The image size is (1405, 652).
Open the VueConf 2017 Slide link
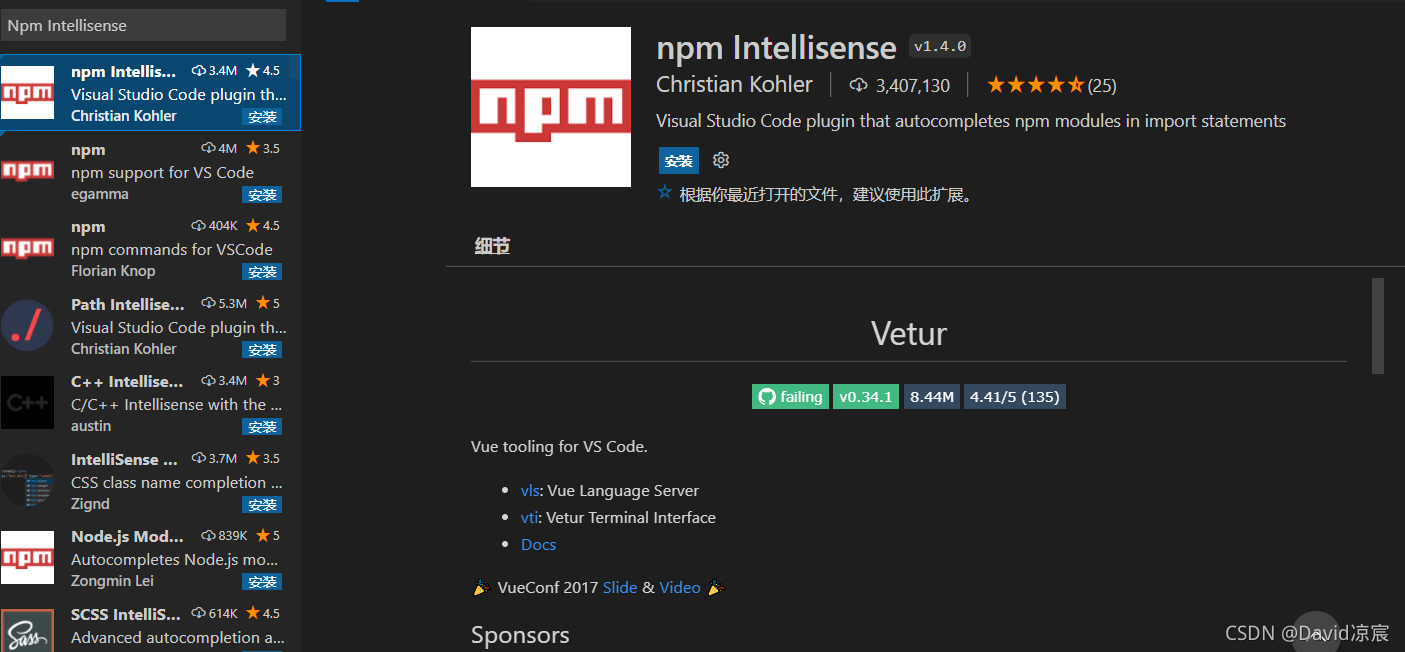(620, 588)
